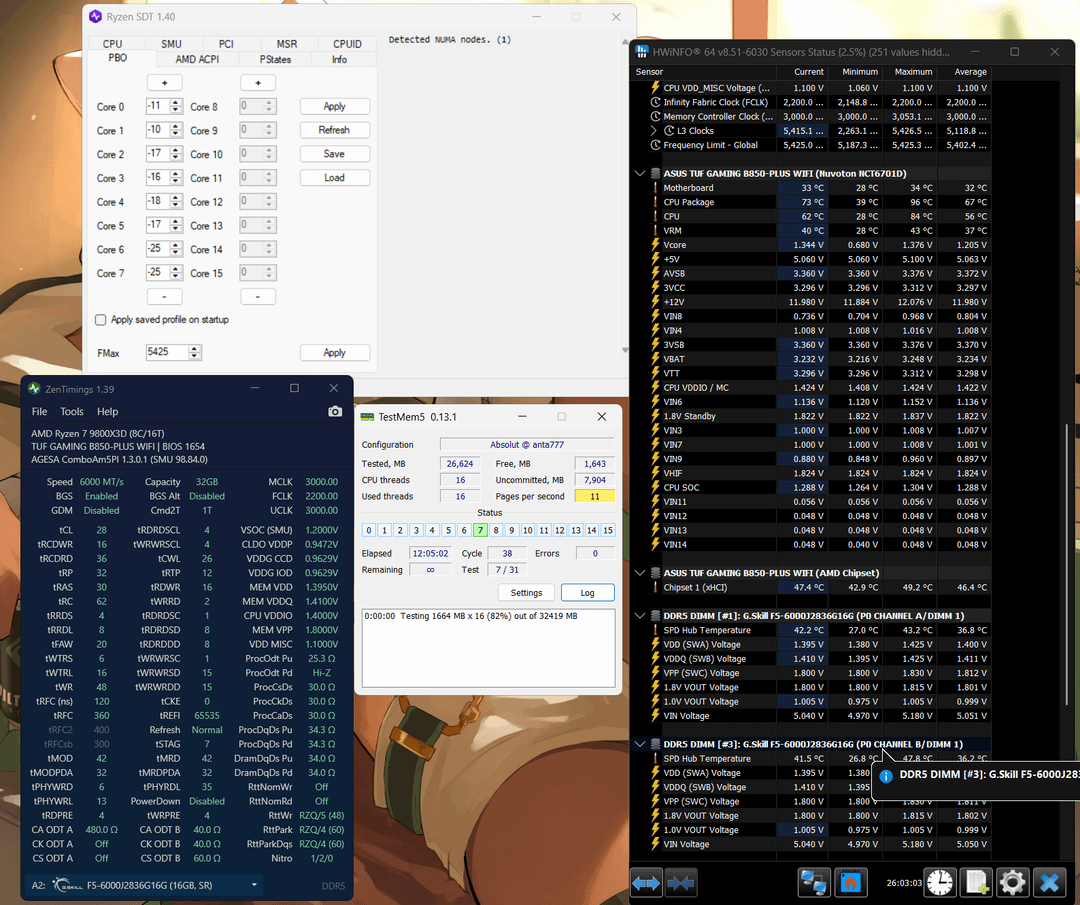Screen dimensions: 1080x905
Task: Click the Maximum column header in HWiNFO
Action: (x=913, y=72)
